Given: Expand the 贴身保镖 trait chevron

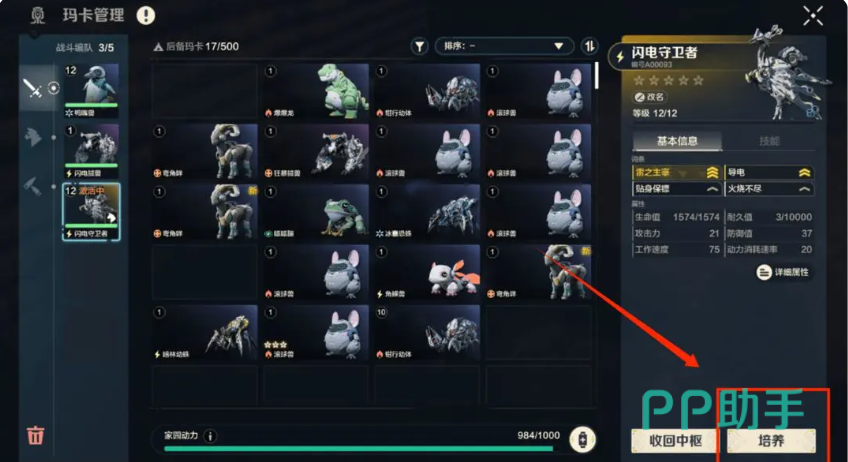Looking at the screenshot, I should tap(712, 189).
